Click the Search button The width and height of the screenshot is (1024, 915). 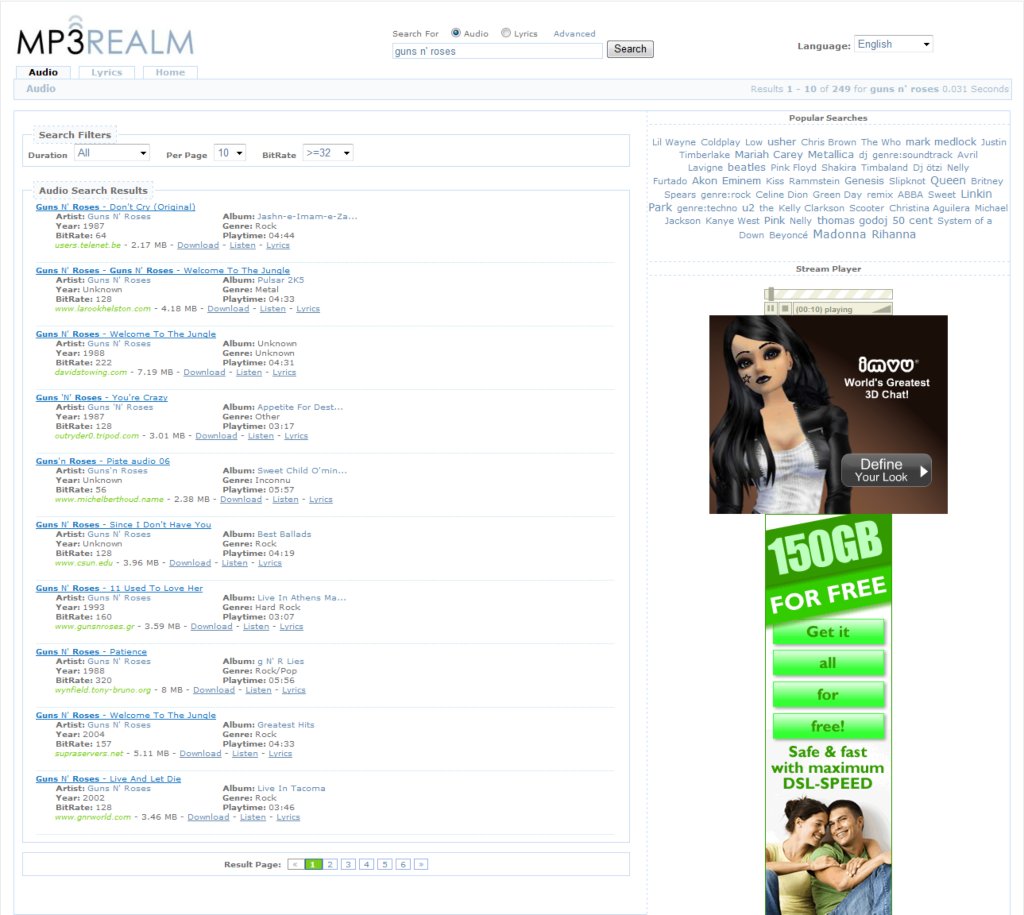point(630,49)
